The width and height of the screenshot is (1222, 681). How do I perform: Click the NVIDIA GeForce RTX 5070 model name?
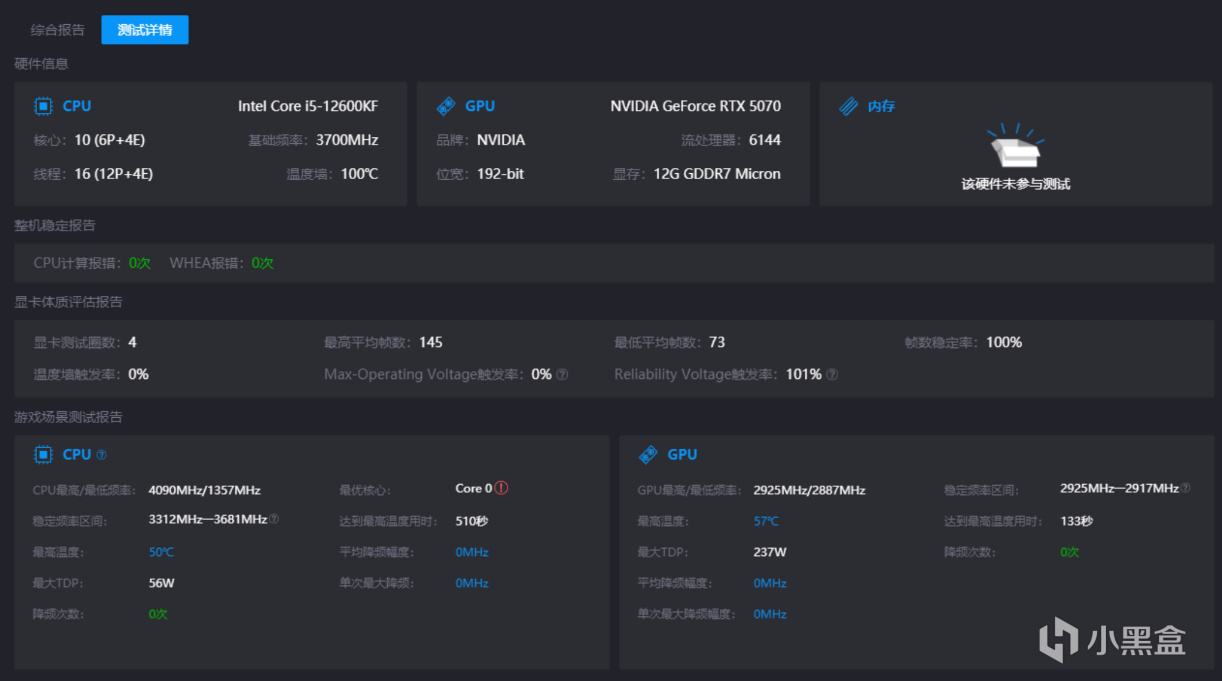click(x=695, y=106)
